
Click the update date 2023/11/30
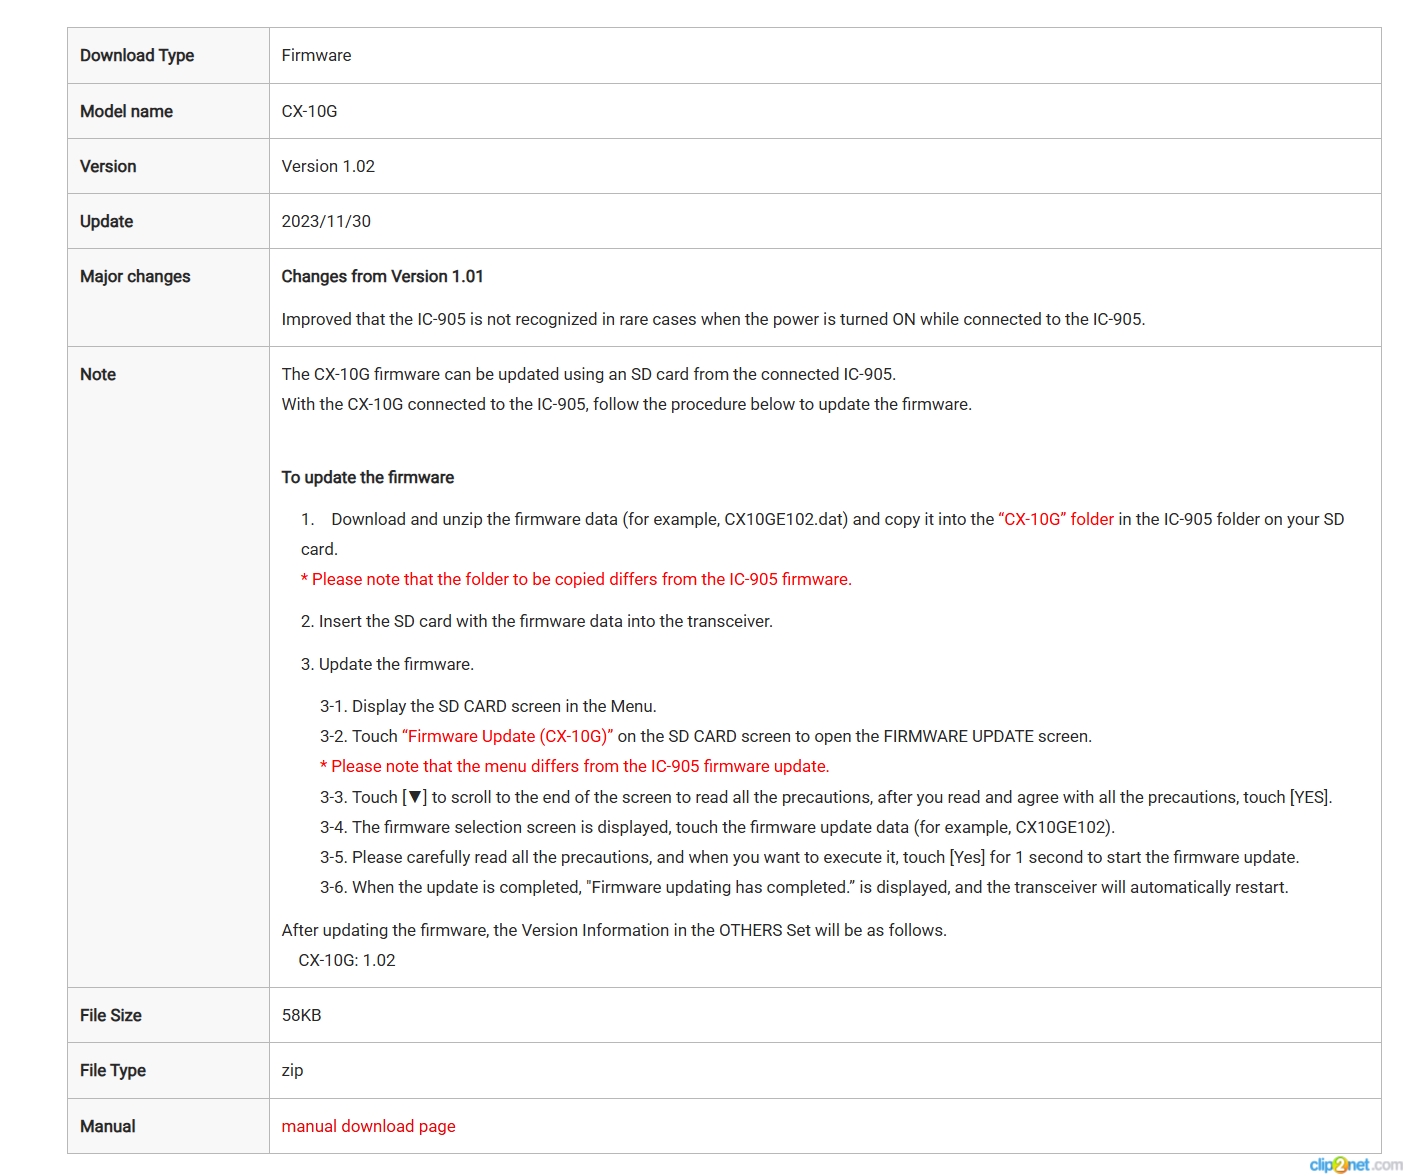pos(326,221)
